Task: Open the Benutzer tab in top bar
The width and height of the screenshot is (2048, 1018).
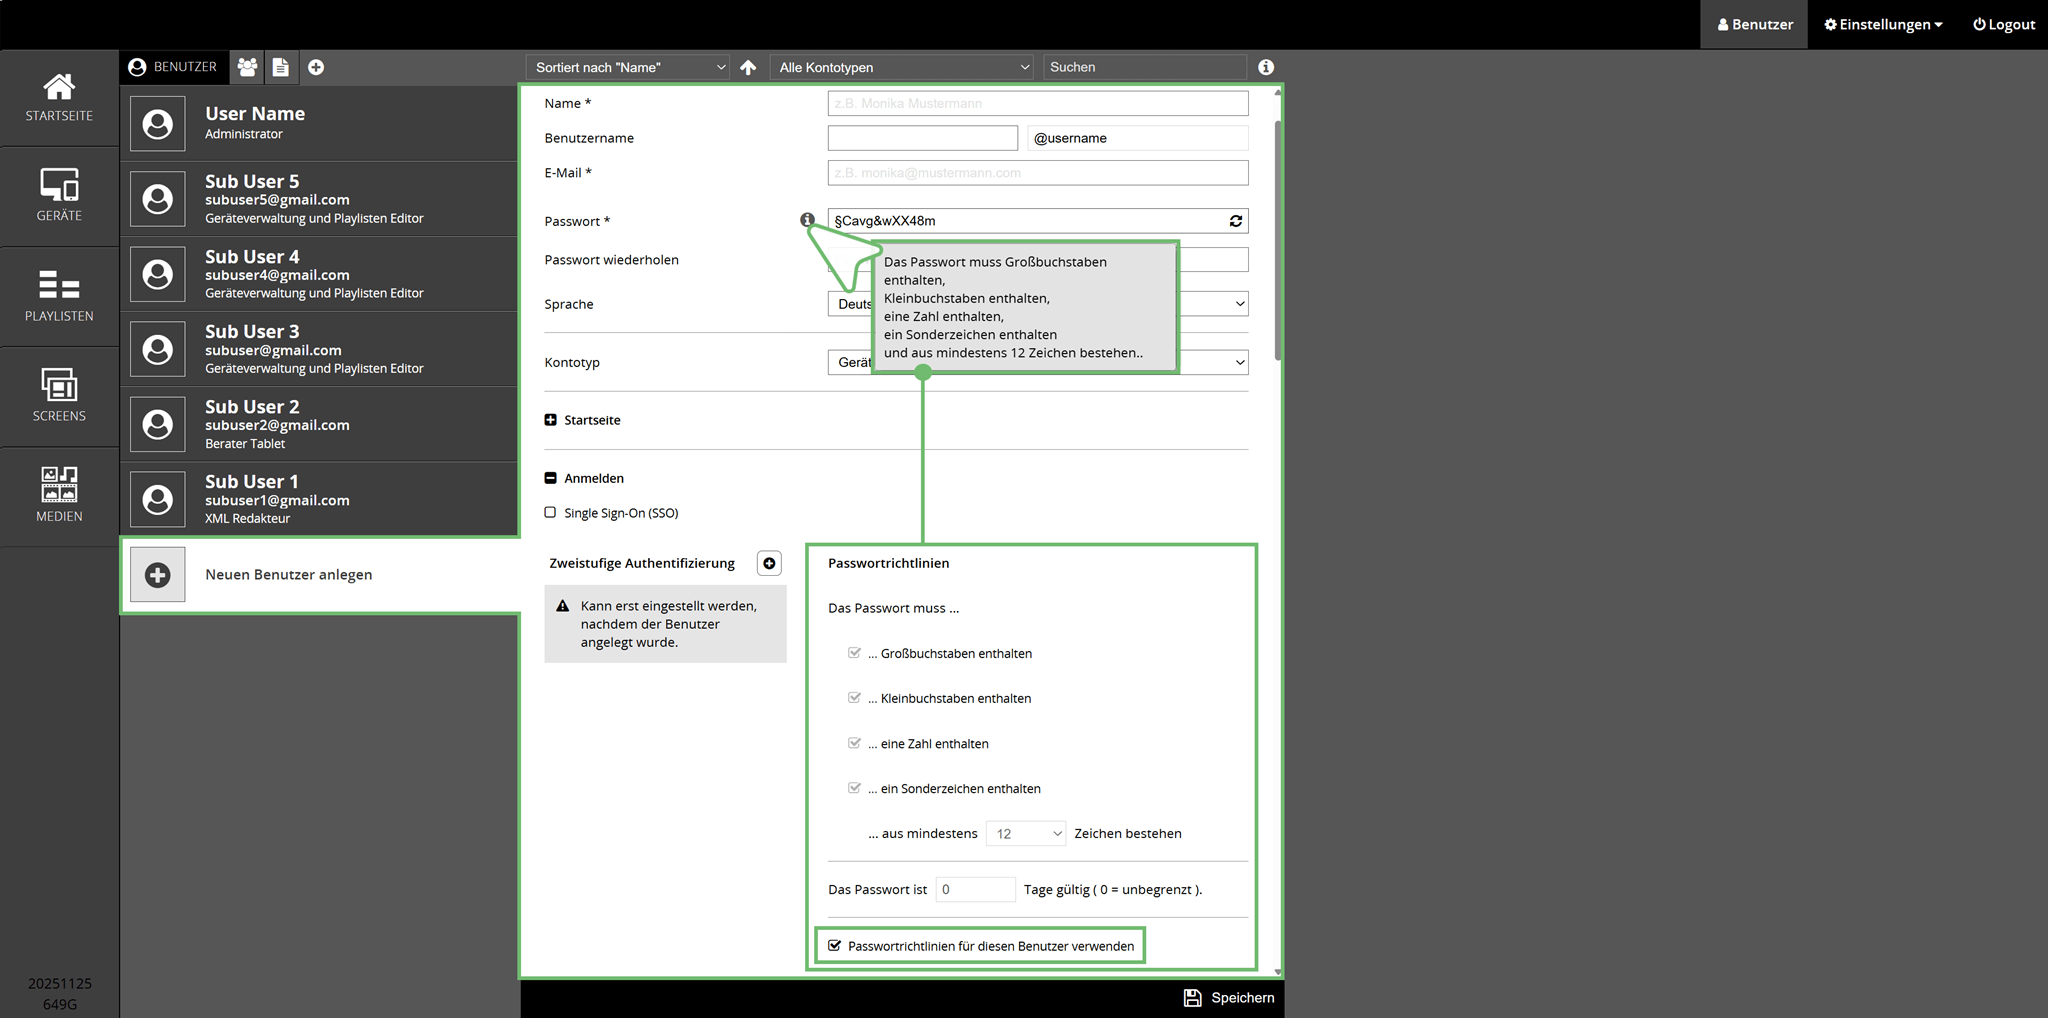Action: (1754, 24)
